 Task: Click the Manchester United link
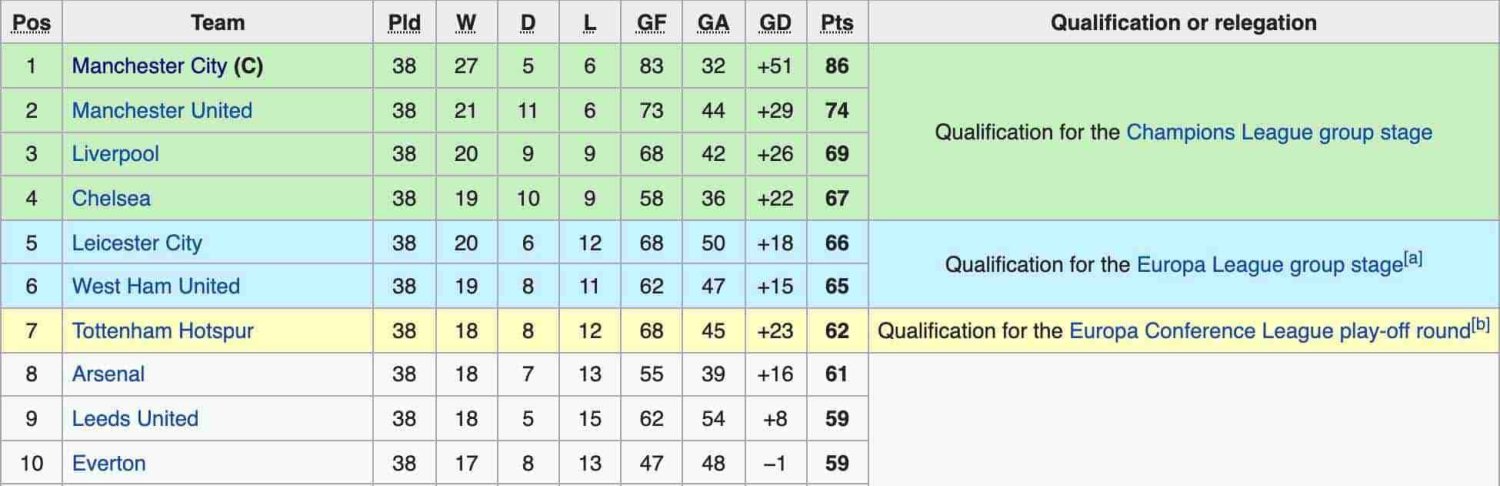(x=161, y=110)
